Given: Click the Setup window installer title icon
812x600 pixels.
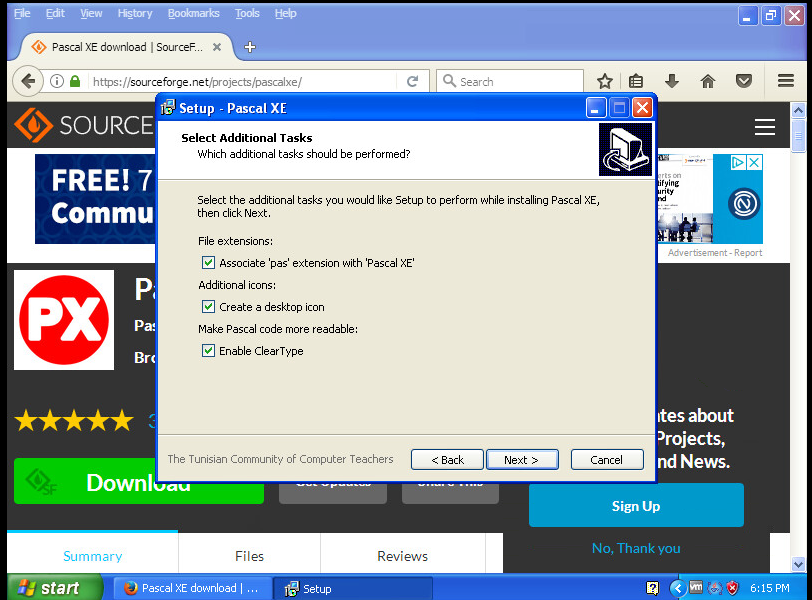Looking at the screenshot, I should coord(168,108).
